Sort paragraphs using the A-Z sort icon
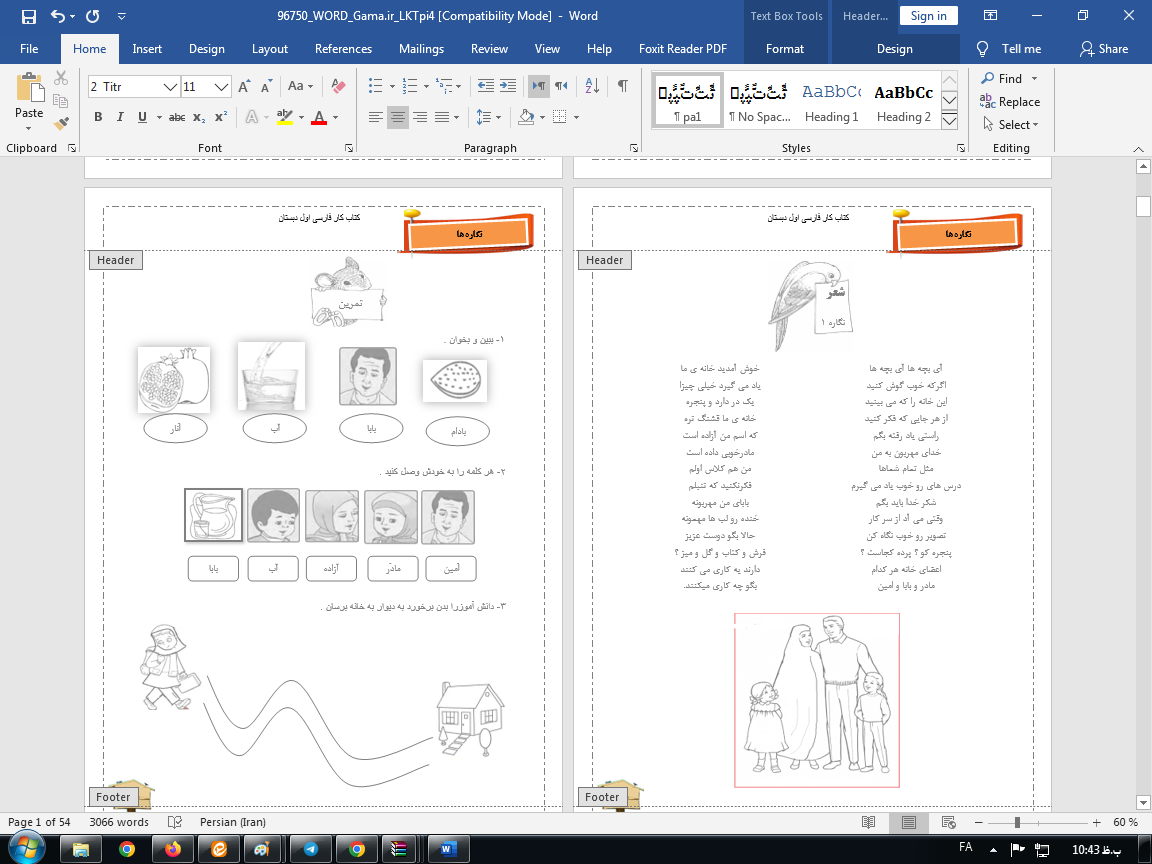This screenshot has height=864, width=1152. (x=591, y=86)
